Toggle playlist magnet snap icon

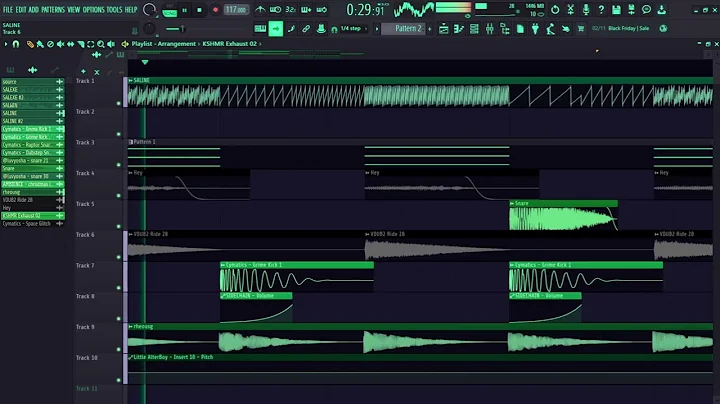[16, 44]
